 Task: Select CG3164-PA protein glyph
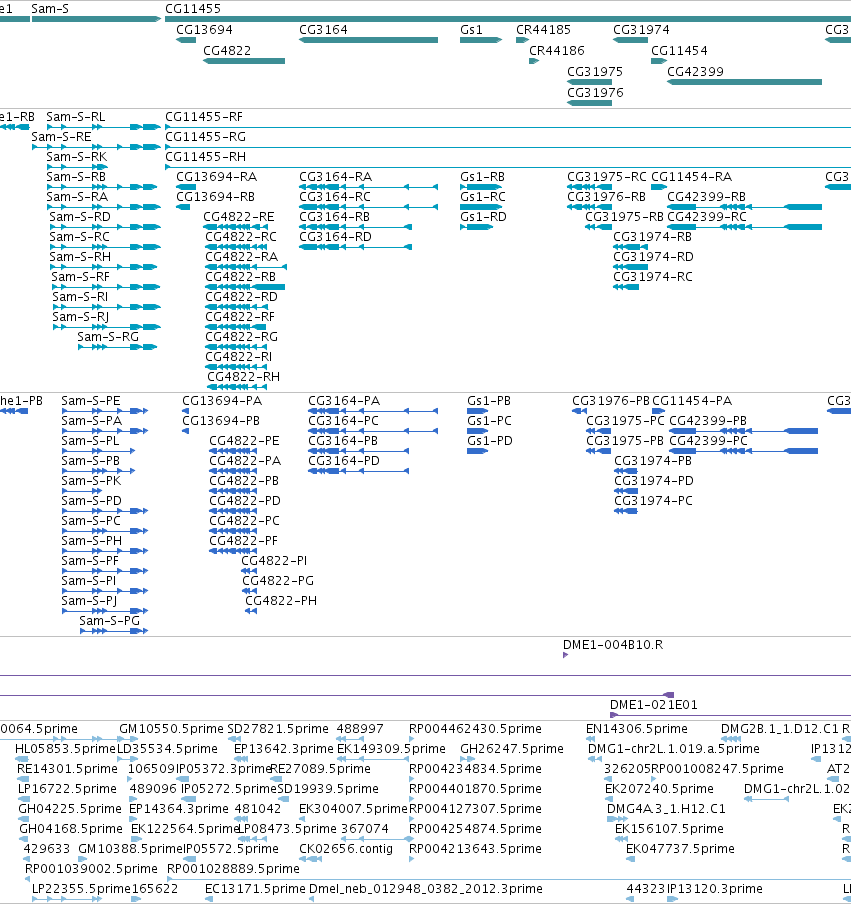click(373, 411)
